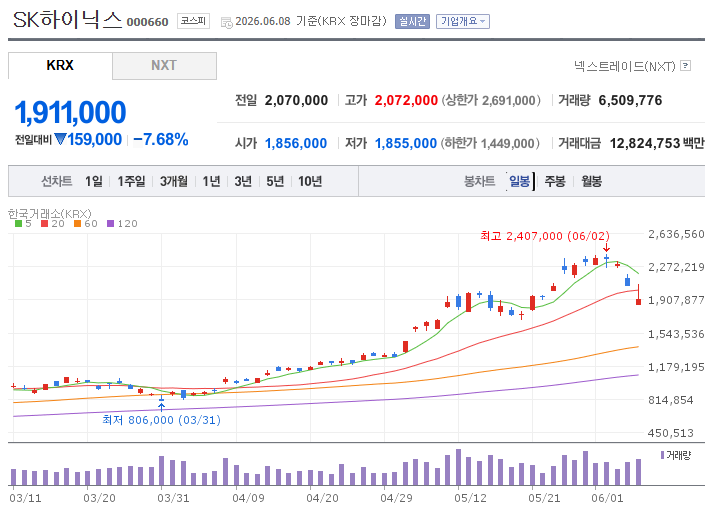
Task: Select the 1년 line chart period
Action: click(211, 181)
